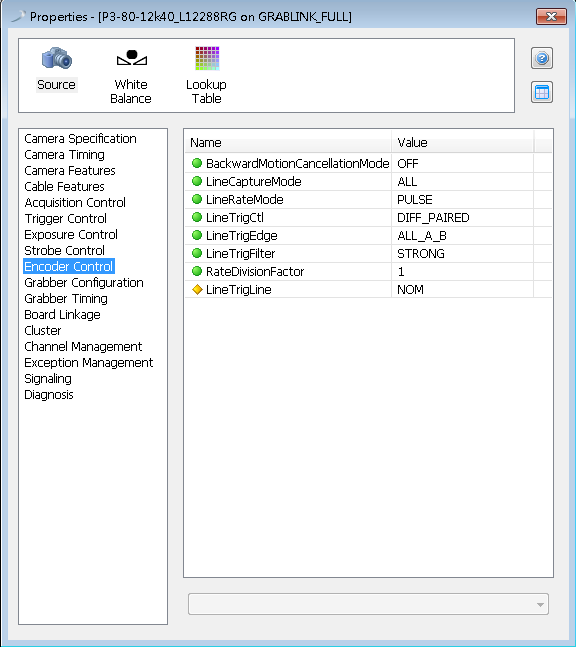Click the Properties window title icon

tap(18, 17)
